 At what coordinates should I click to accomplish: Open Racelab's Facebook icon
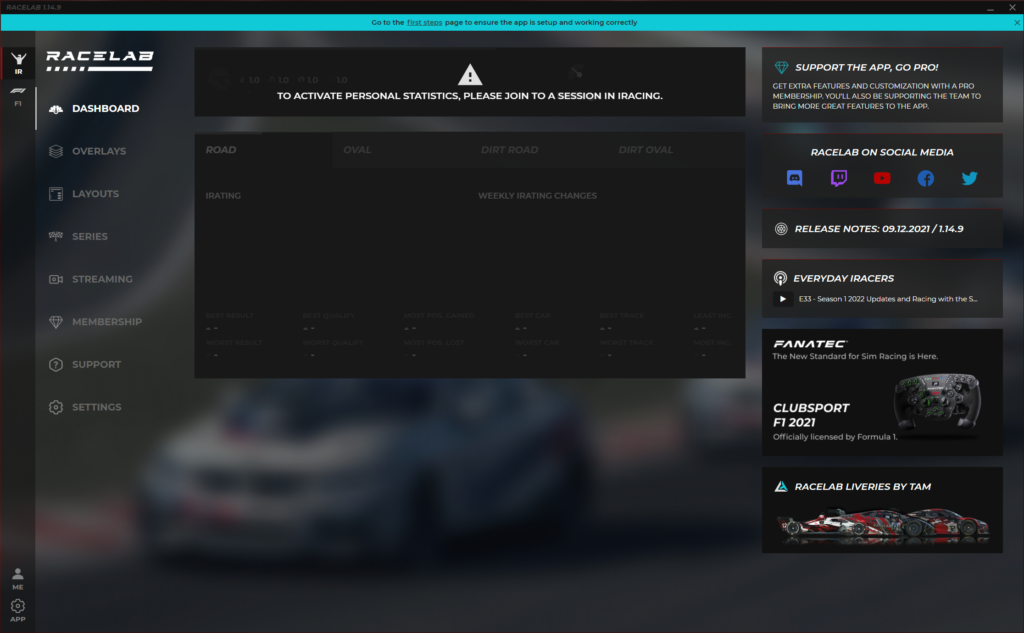[x=925, y=178]
